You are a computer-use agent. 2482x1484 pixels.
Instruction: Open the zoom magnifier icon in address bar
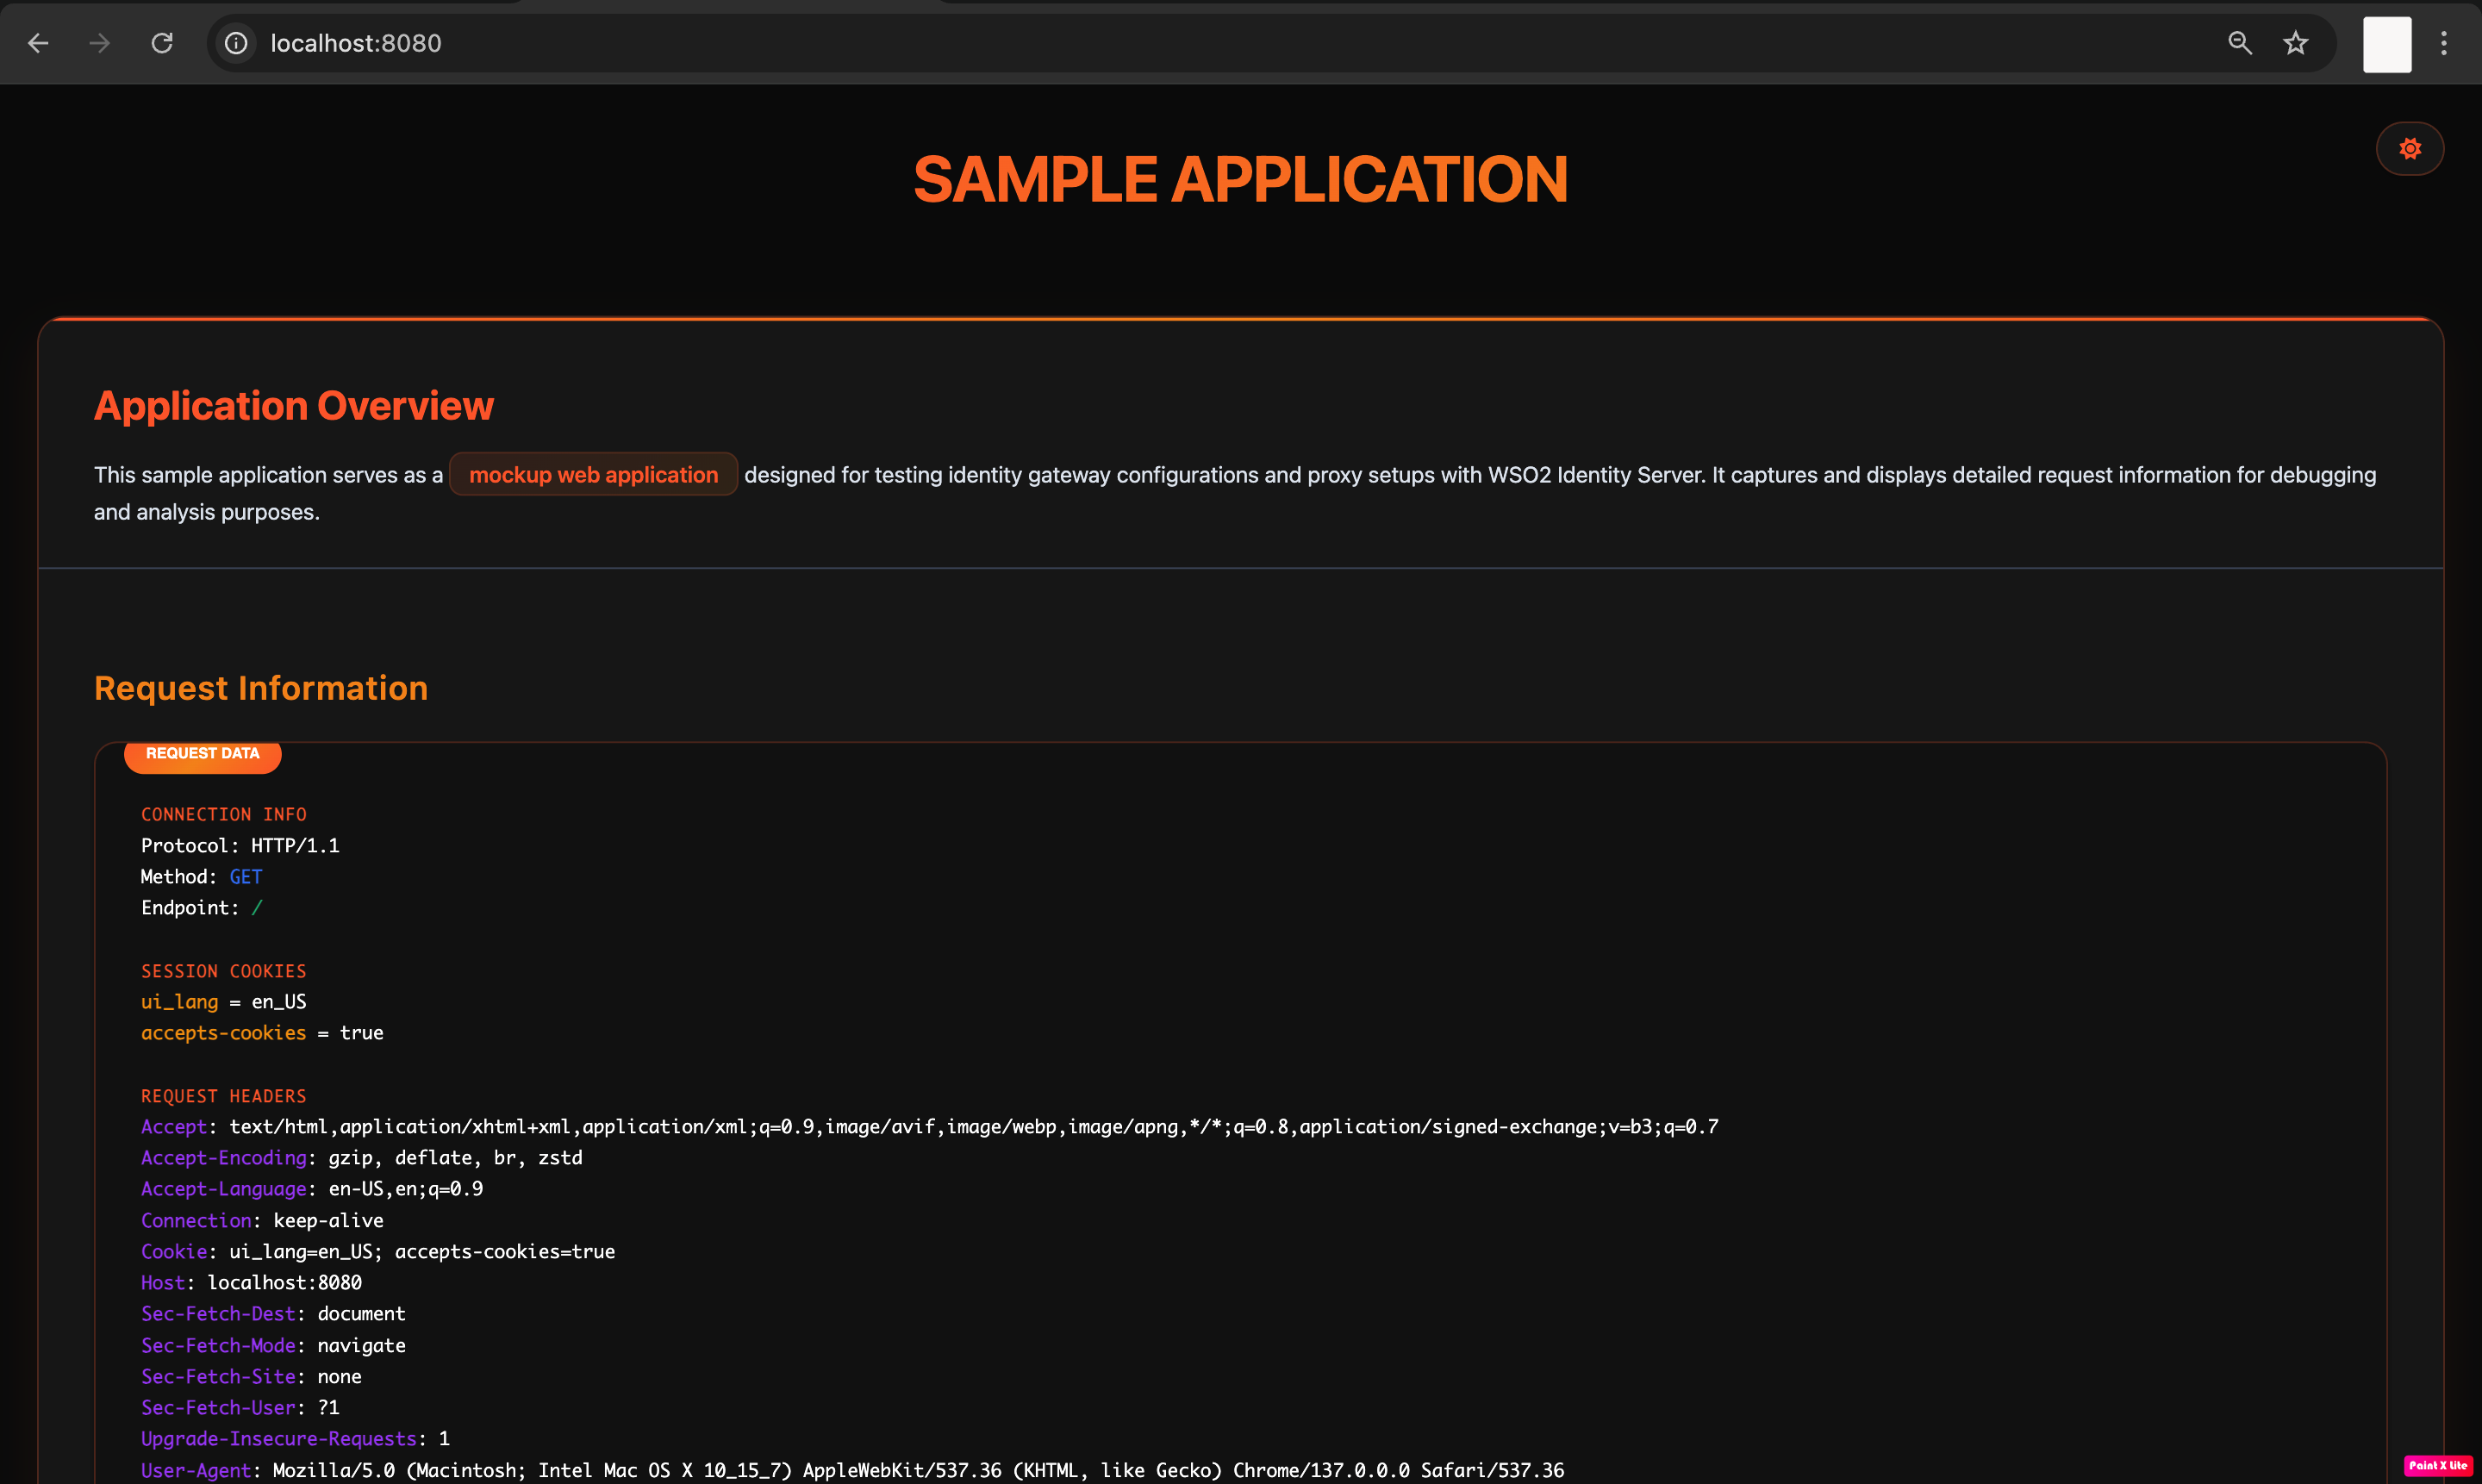point(2240,43)
